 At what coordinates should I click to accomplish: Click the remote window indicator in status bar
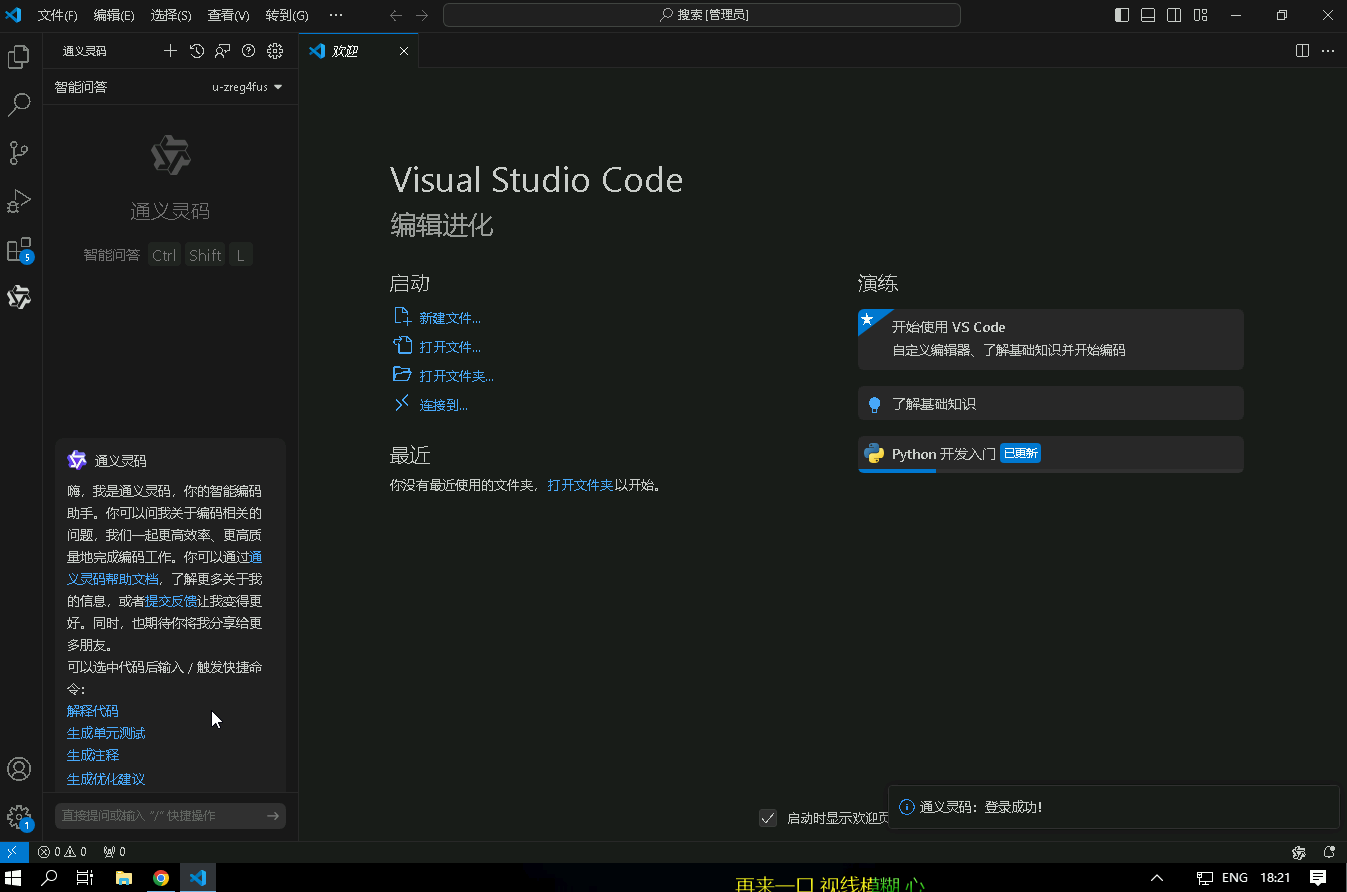[14, 852]
